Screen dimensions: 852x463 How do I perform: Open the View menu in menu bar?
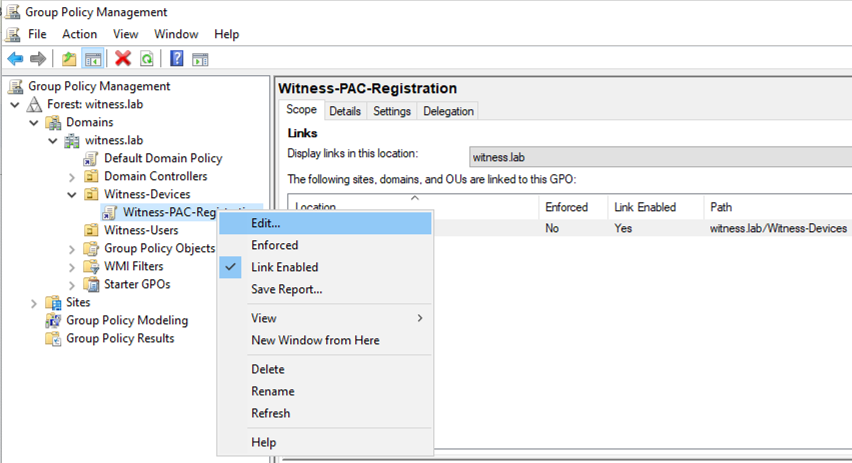click(126, 34)
